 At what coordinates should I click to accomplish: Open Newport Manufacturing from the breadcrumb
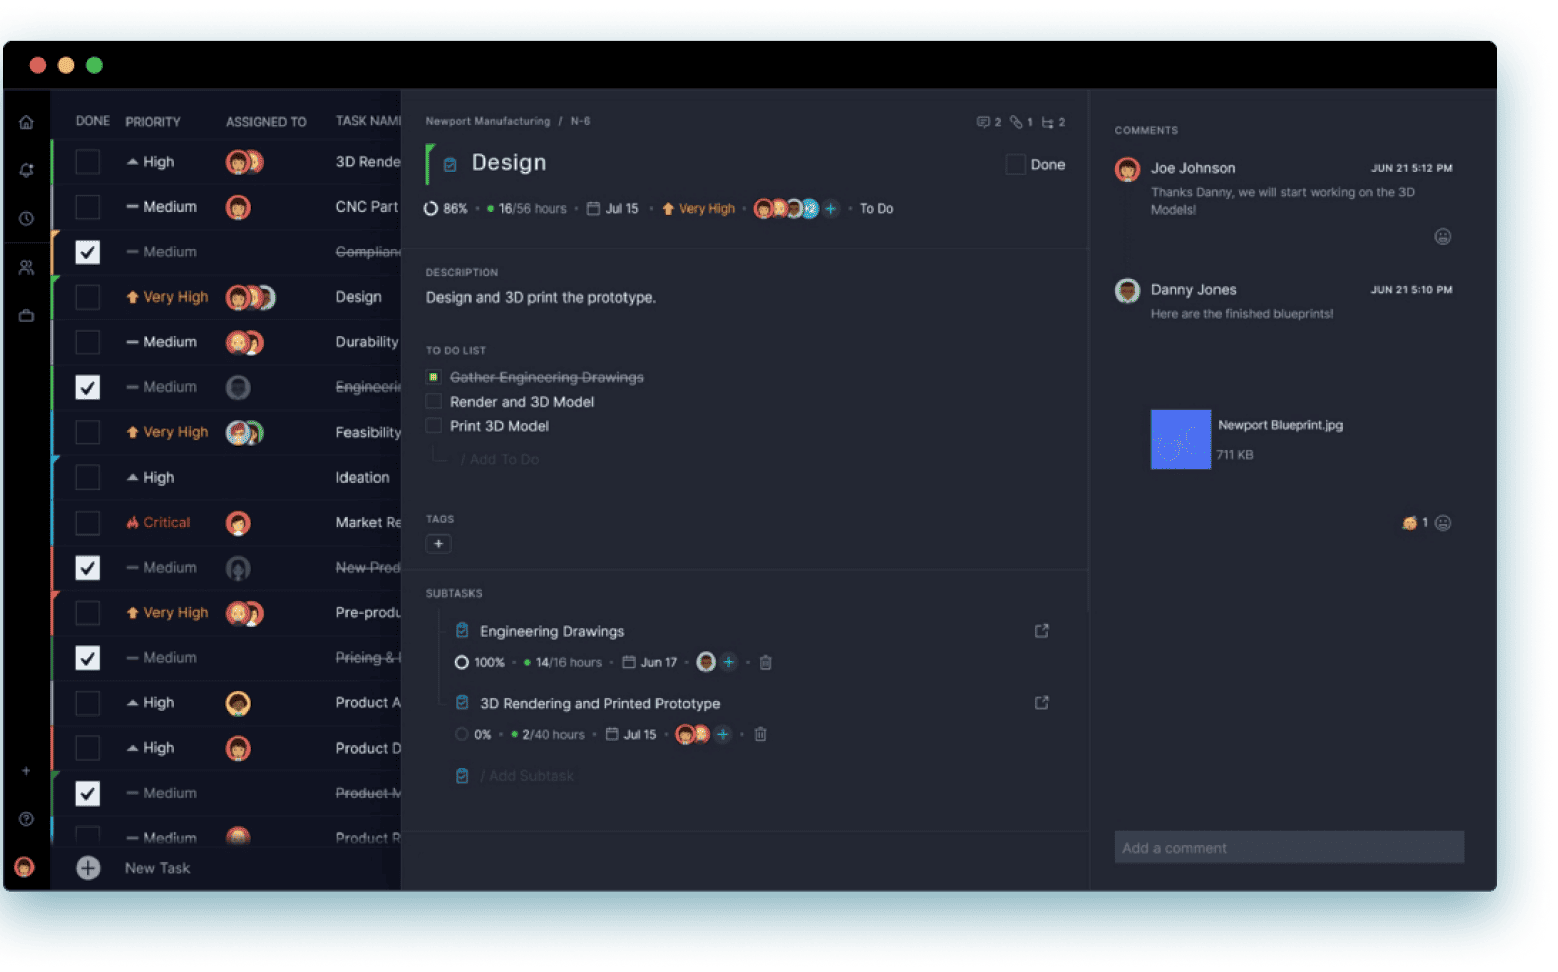pos(487,121)
